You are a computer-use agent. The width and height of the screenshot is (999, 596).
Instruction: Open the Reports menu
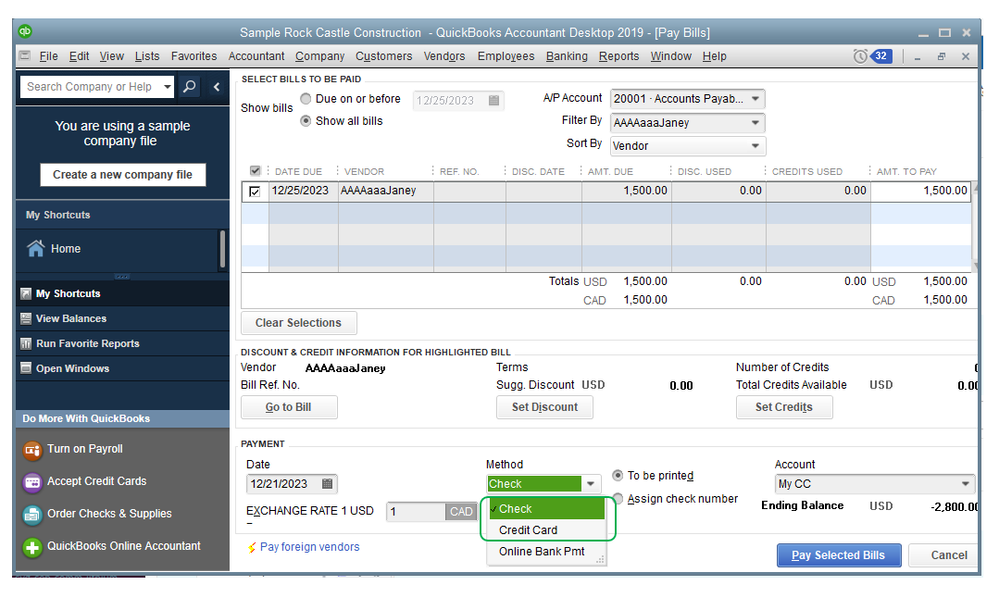619,56
